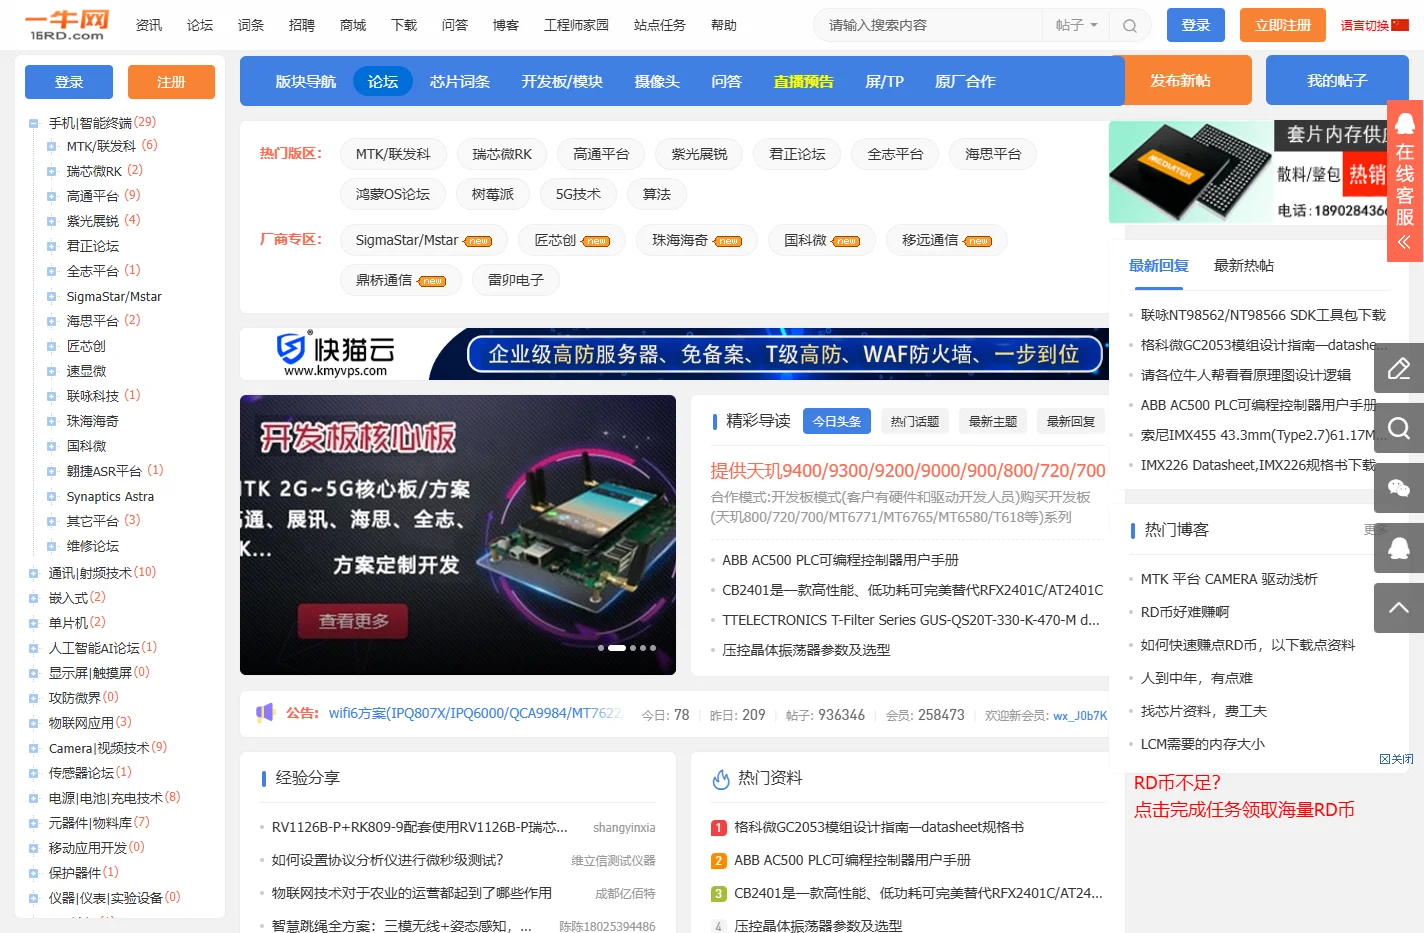1424x933 pixels.
Task: Switch to 最新主题 tab
Action: (993, 422)
